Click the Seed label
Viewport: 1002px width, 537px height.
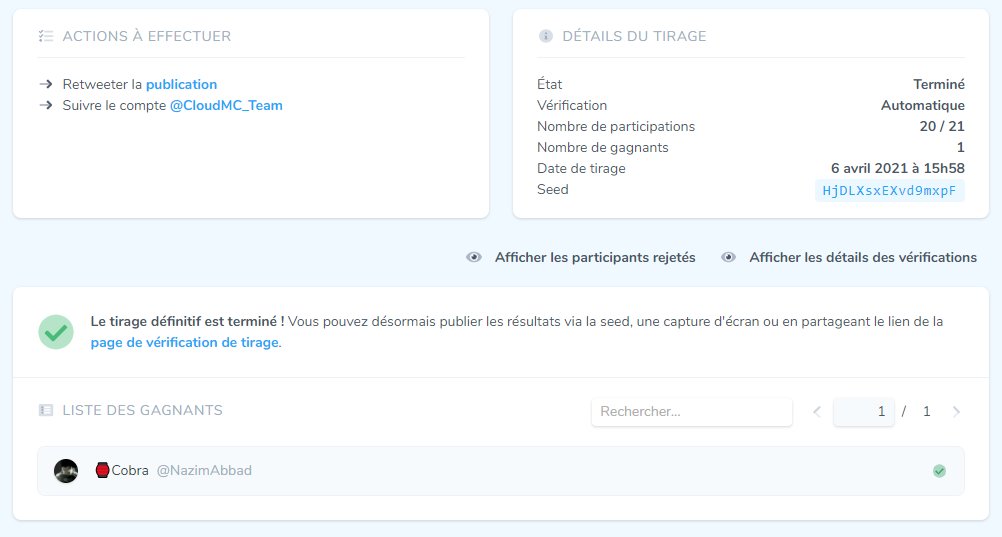(x=553, y=190)
